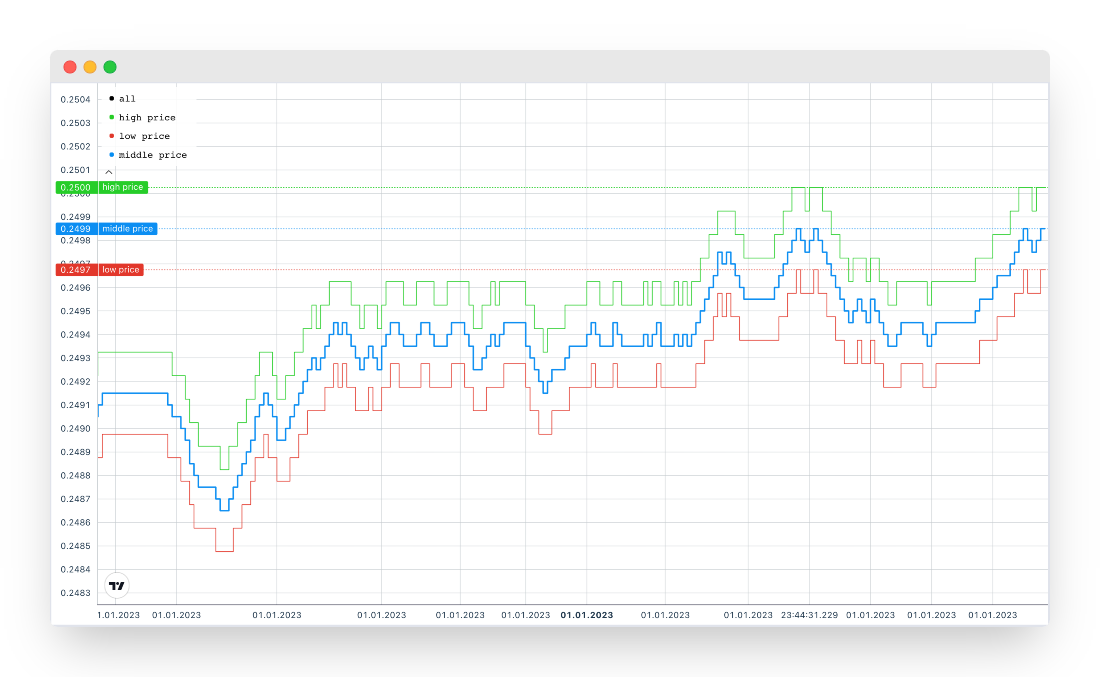Click the bold 01.01.2023 date on the time axis
Screen dimensions: 1100x677
pyautogui.click(x=587, y=615)
